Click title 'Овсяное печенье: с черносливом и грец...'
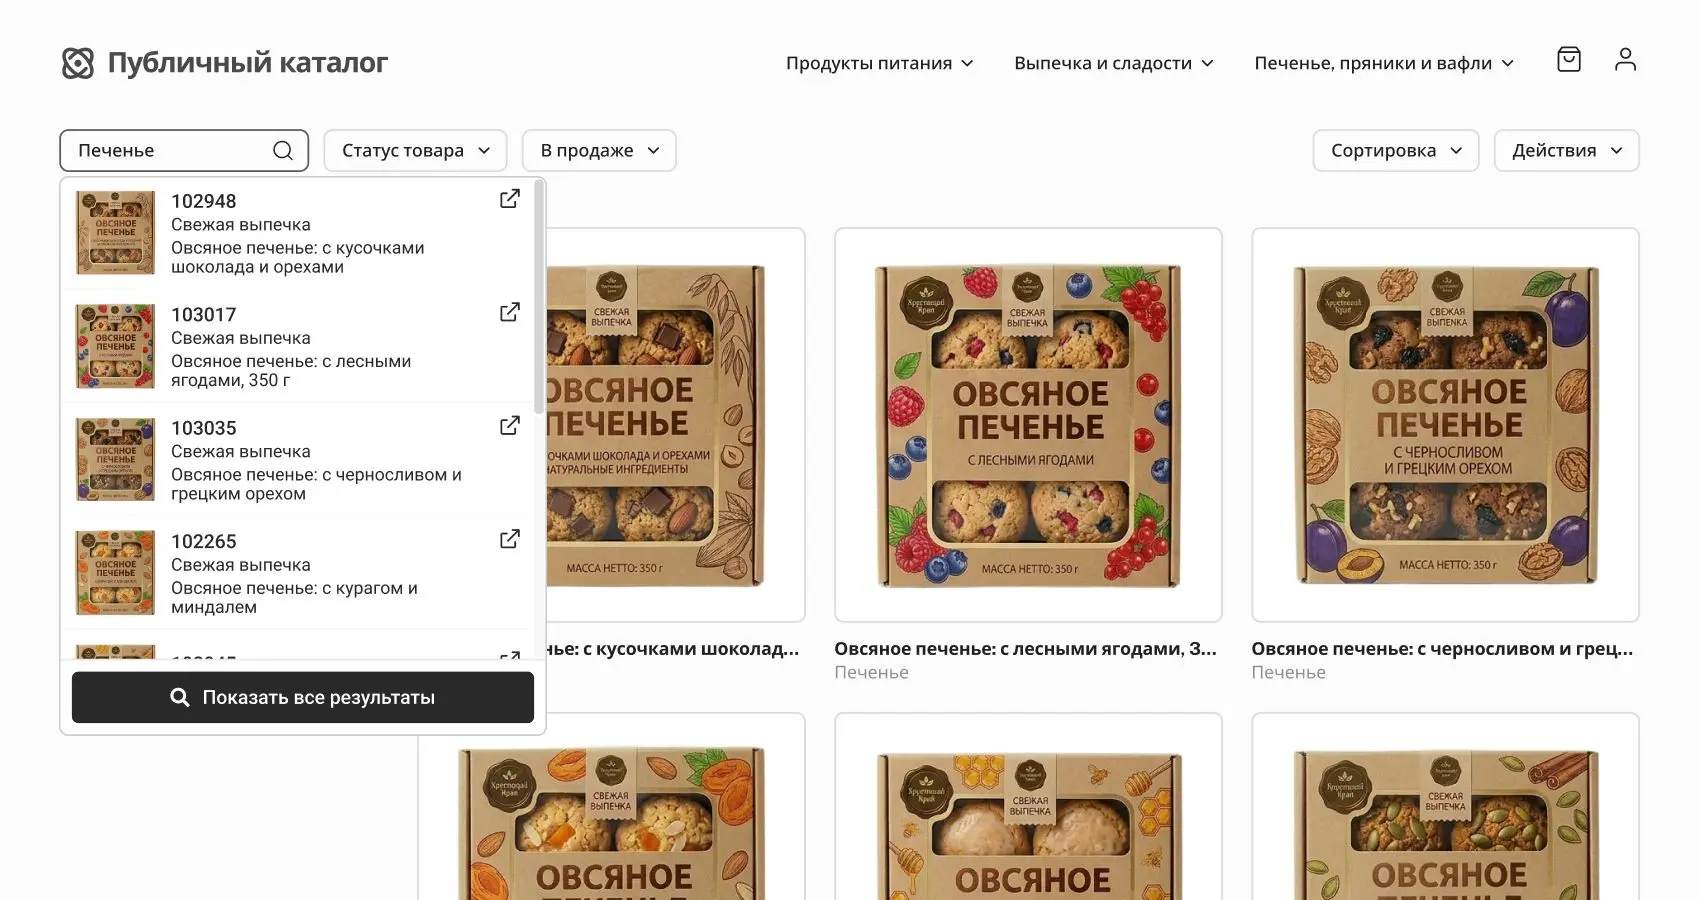 tap(1442, 648)
